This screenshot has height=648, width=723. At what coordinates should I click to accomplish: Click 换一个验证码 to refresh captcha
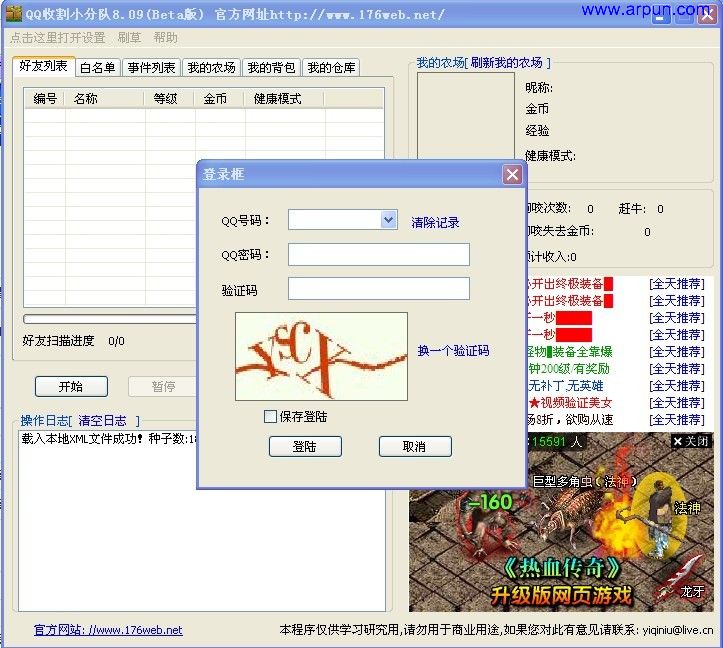click(453, 351)
